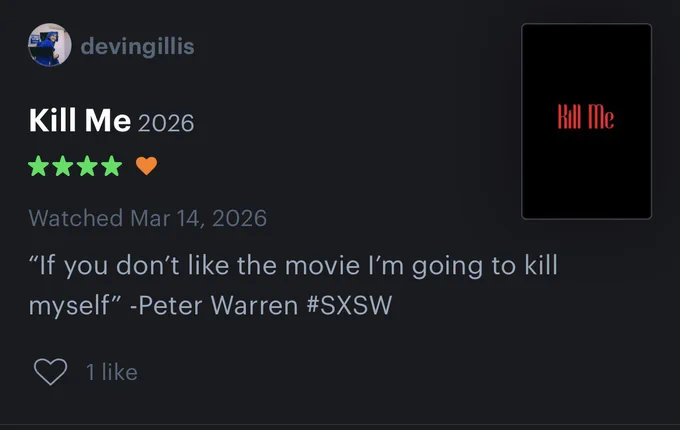Viewport: 680px width, 430px height.
Task: Click the red Kill Me poster lettering
Action: 586,117
